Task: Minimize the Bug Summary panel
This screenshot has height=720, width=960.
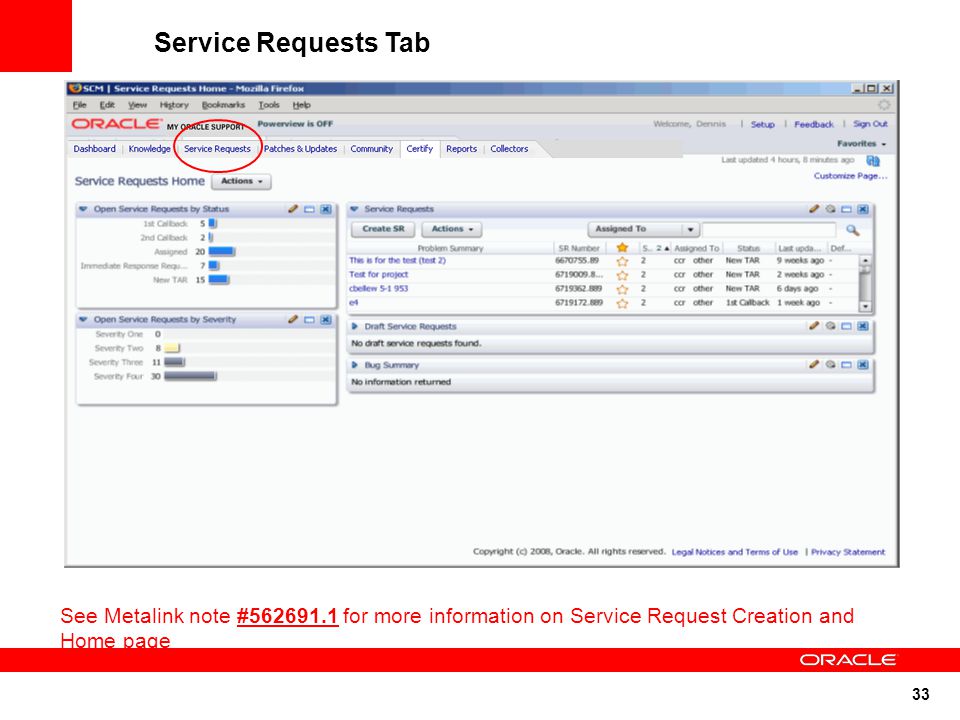Action: pyautogui.click(x=846, y=365)
